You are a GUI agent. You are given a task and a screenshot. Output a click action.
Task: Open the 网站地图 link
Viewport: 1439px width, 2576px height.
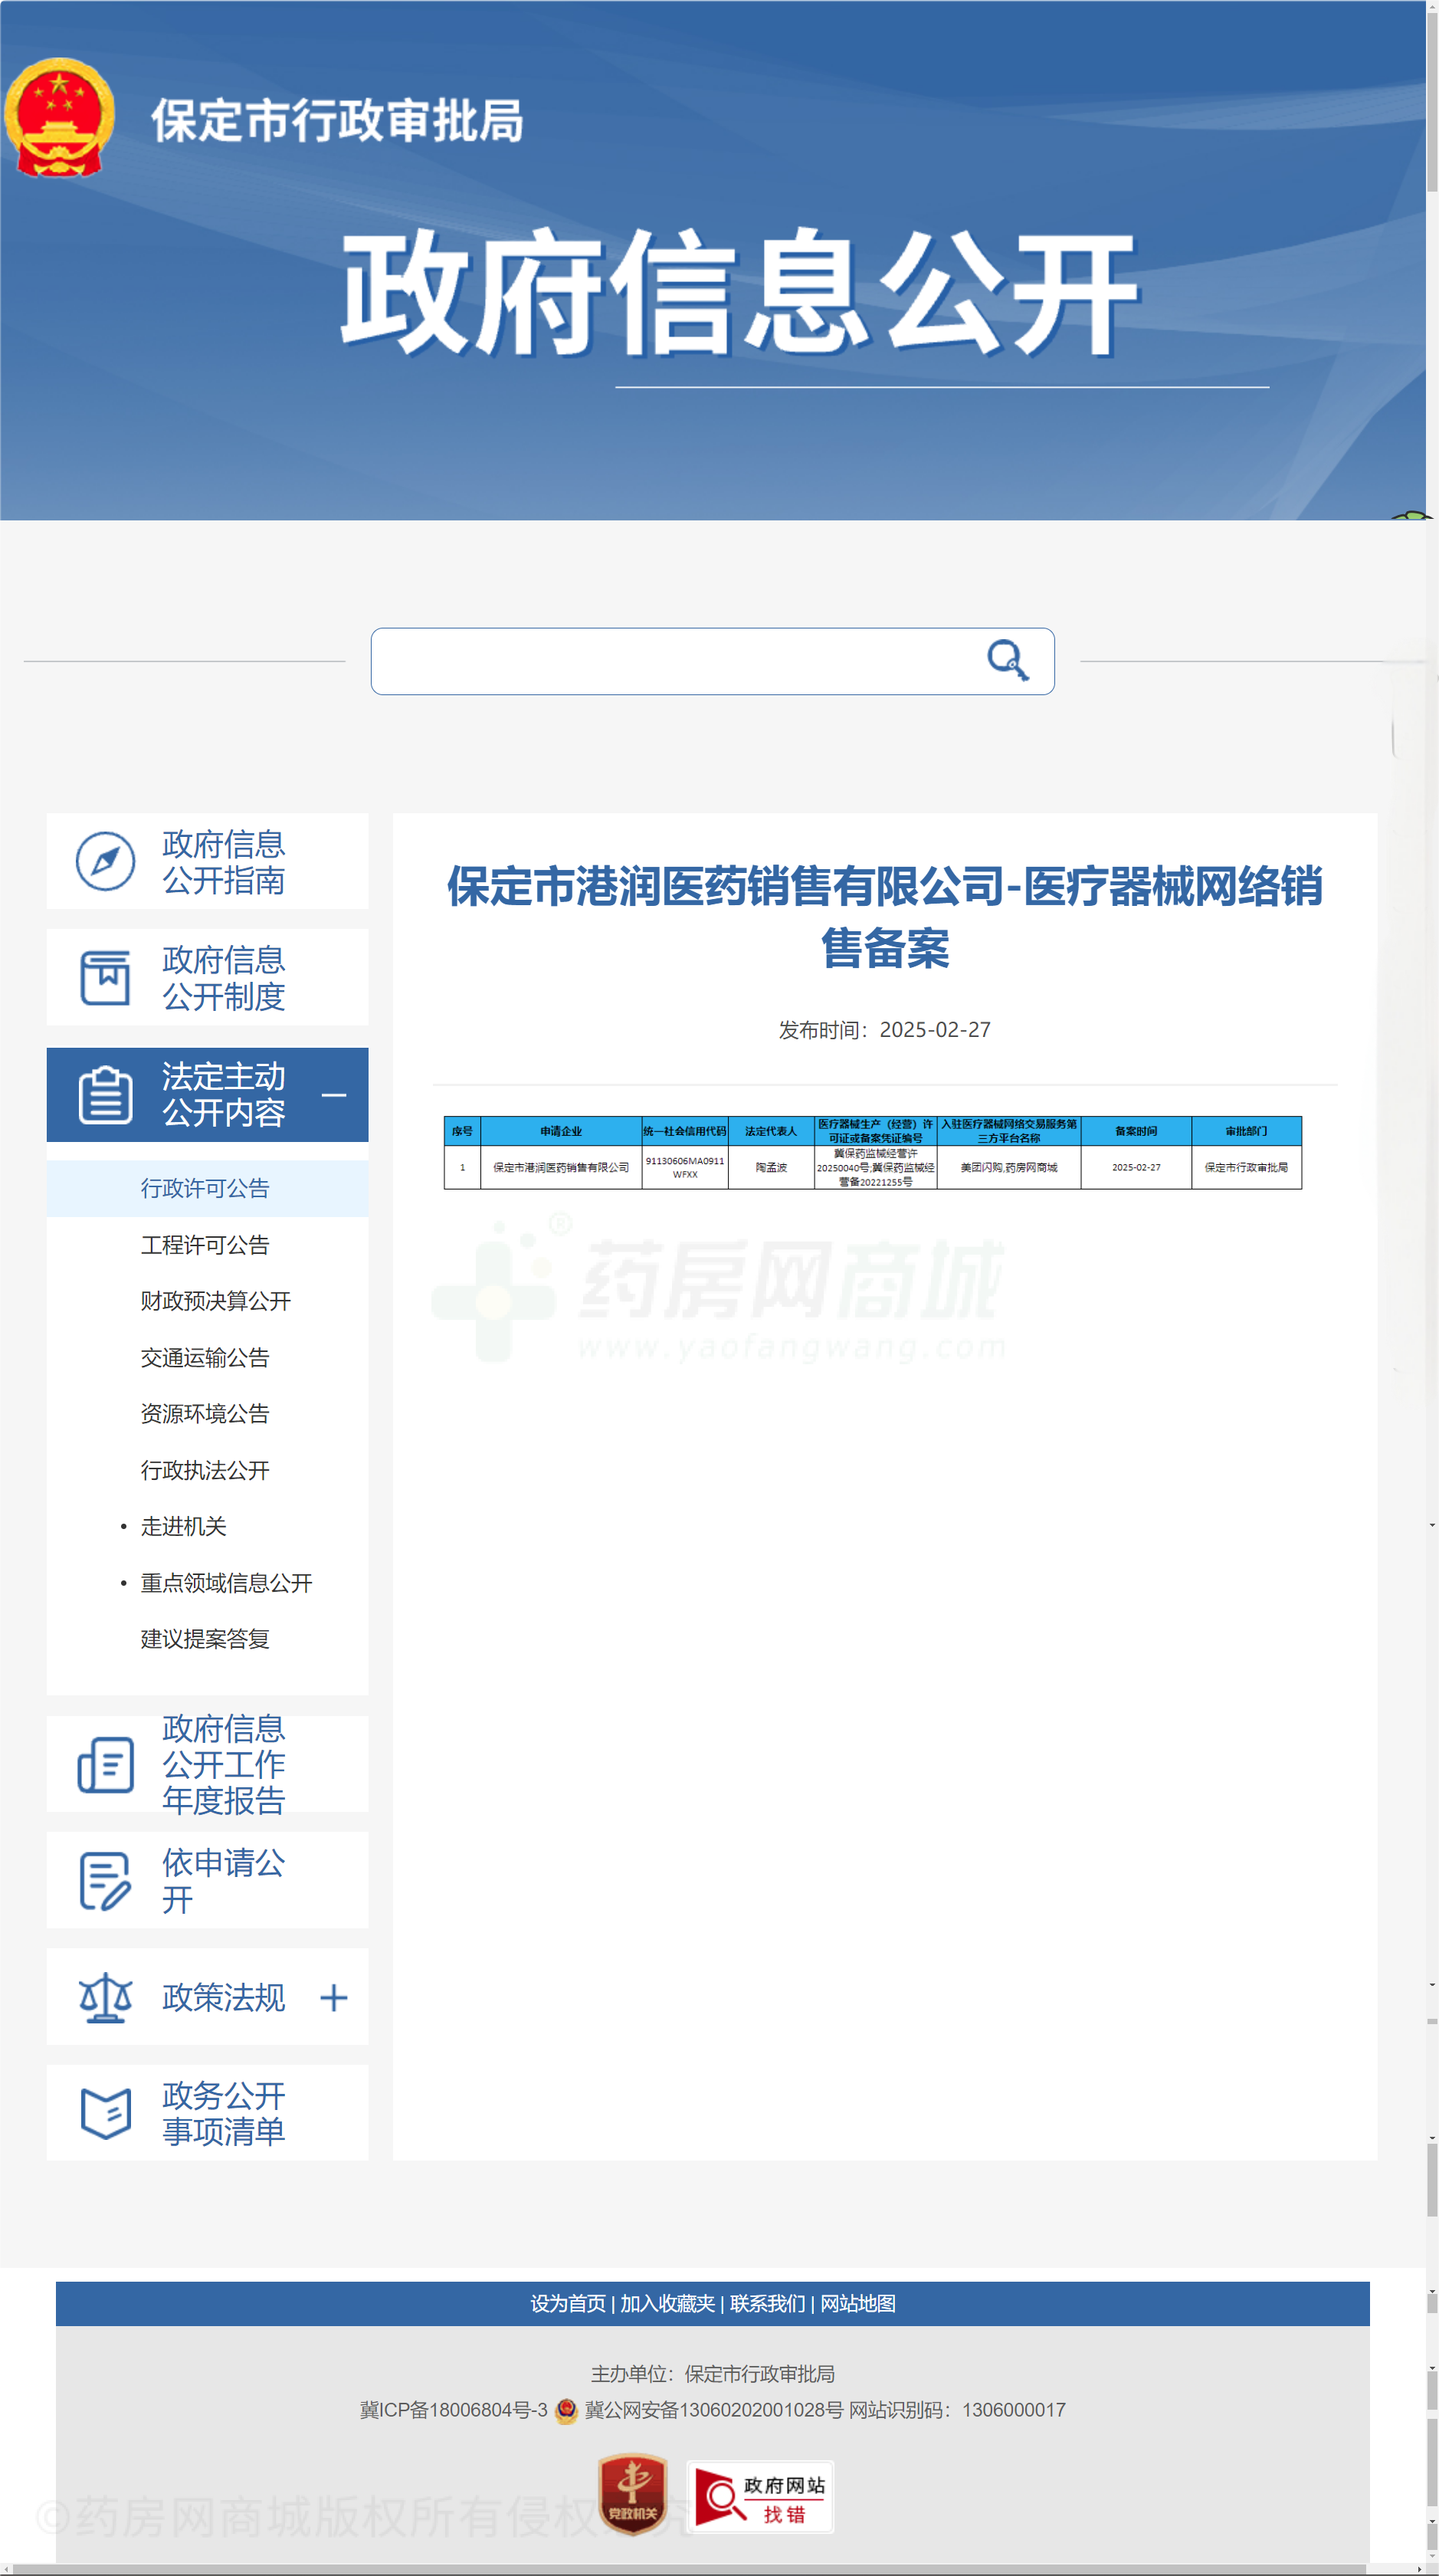(x=859, y=2303)
